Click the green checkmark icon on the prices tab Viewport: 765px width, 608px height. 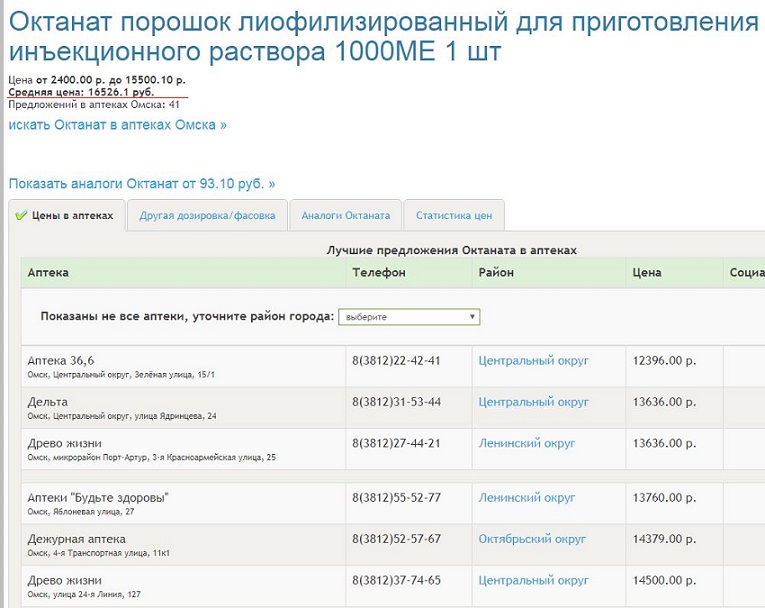(21, 215)
